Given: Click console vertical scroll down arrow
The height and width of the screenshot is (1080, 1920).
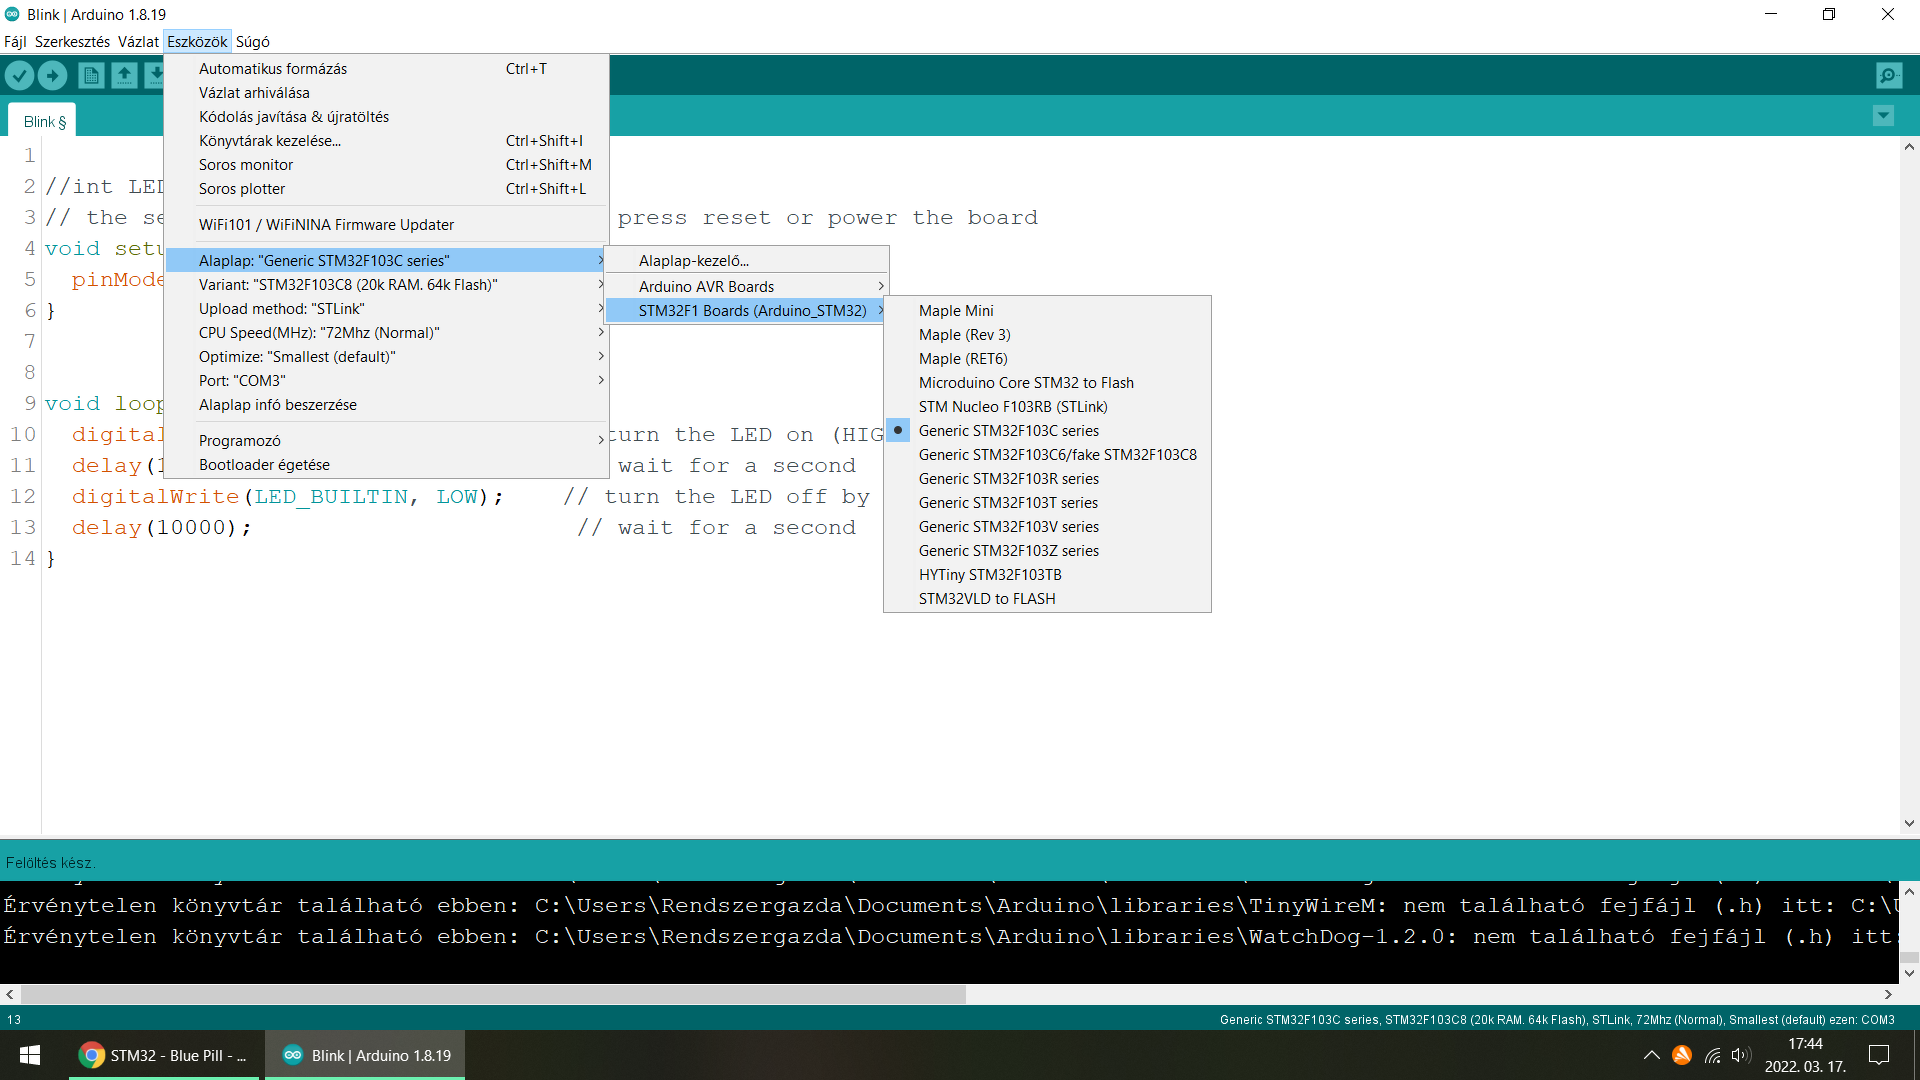Looking at the screenshot, I should pyautogui.click(x=1909, y=973).
